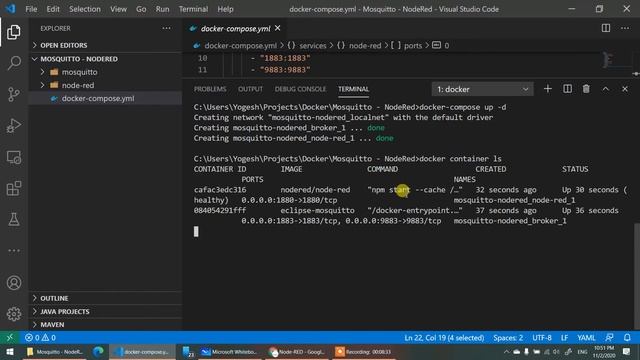Click the feedback icon in status bar
Viewport: 640px width, 360px height.
(609, 338)
